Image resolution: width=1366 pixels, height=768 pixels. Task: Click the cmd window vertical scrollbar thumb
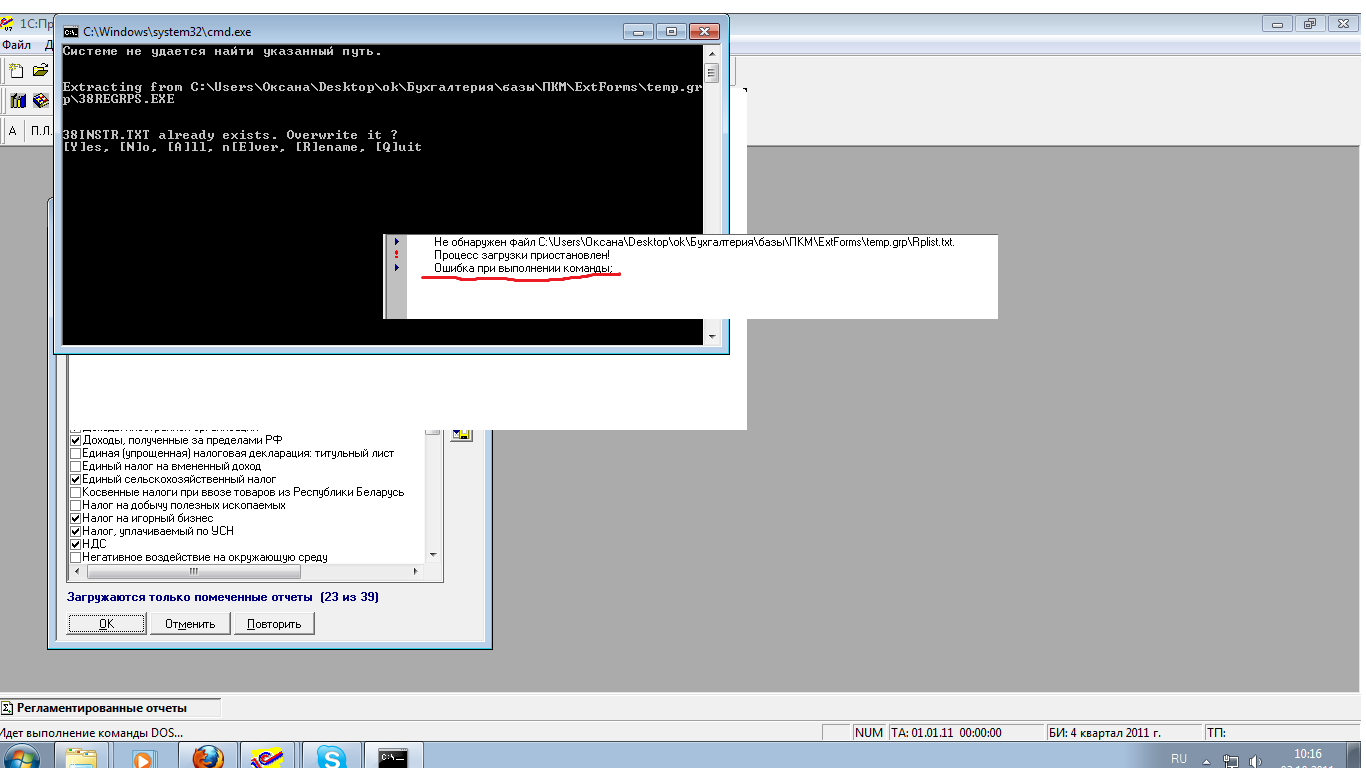(712, 72)
